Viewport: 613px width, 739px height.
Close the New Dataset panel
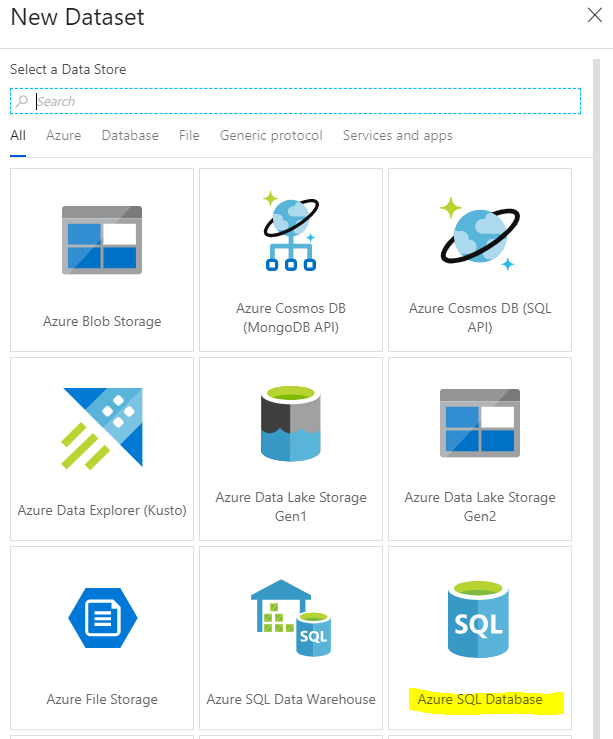pyautogui.click(x=595, y=15)
